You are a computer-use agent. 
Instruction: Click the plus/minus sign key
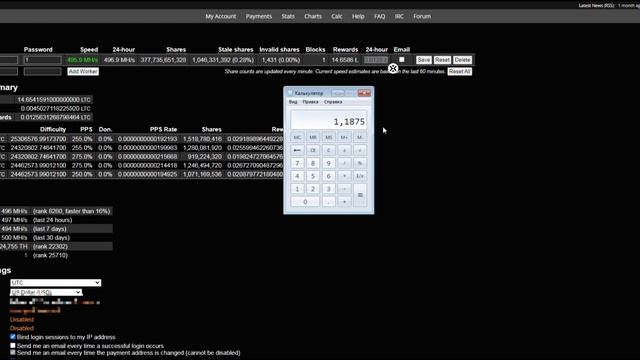point(344,150)
